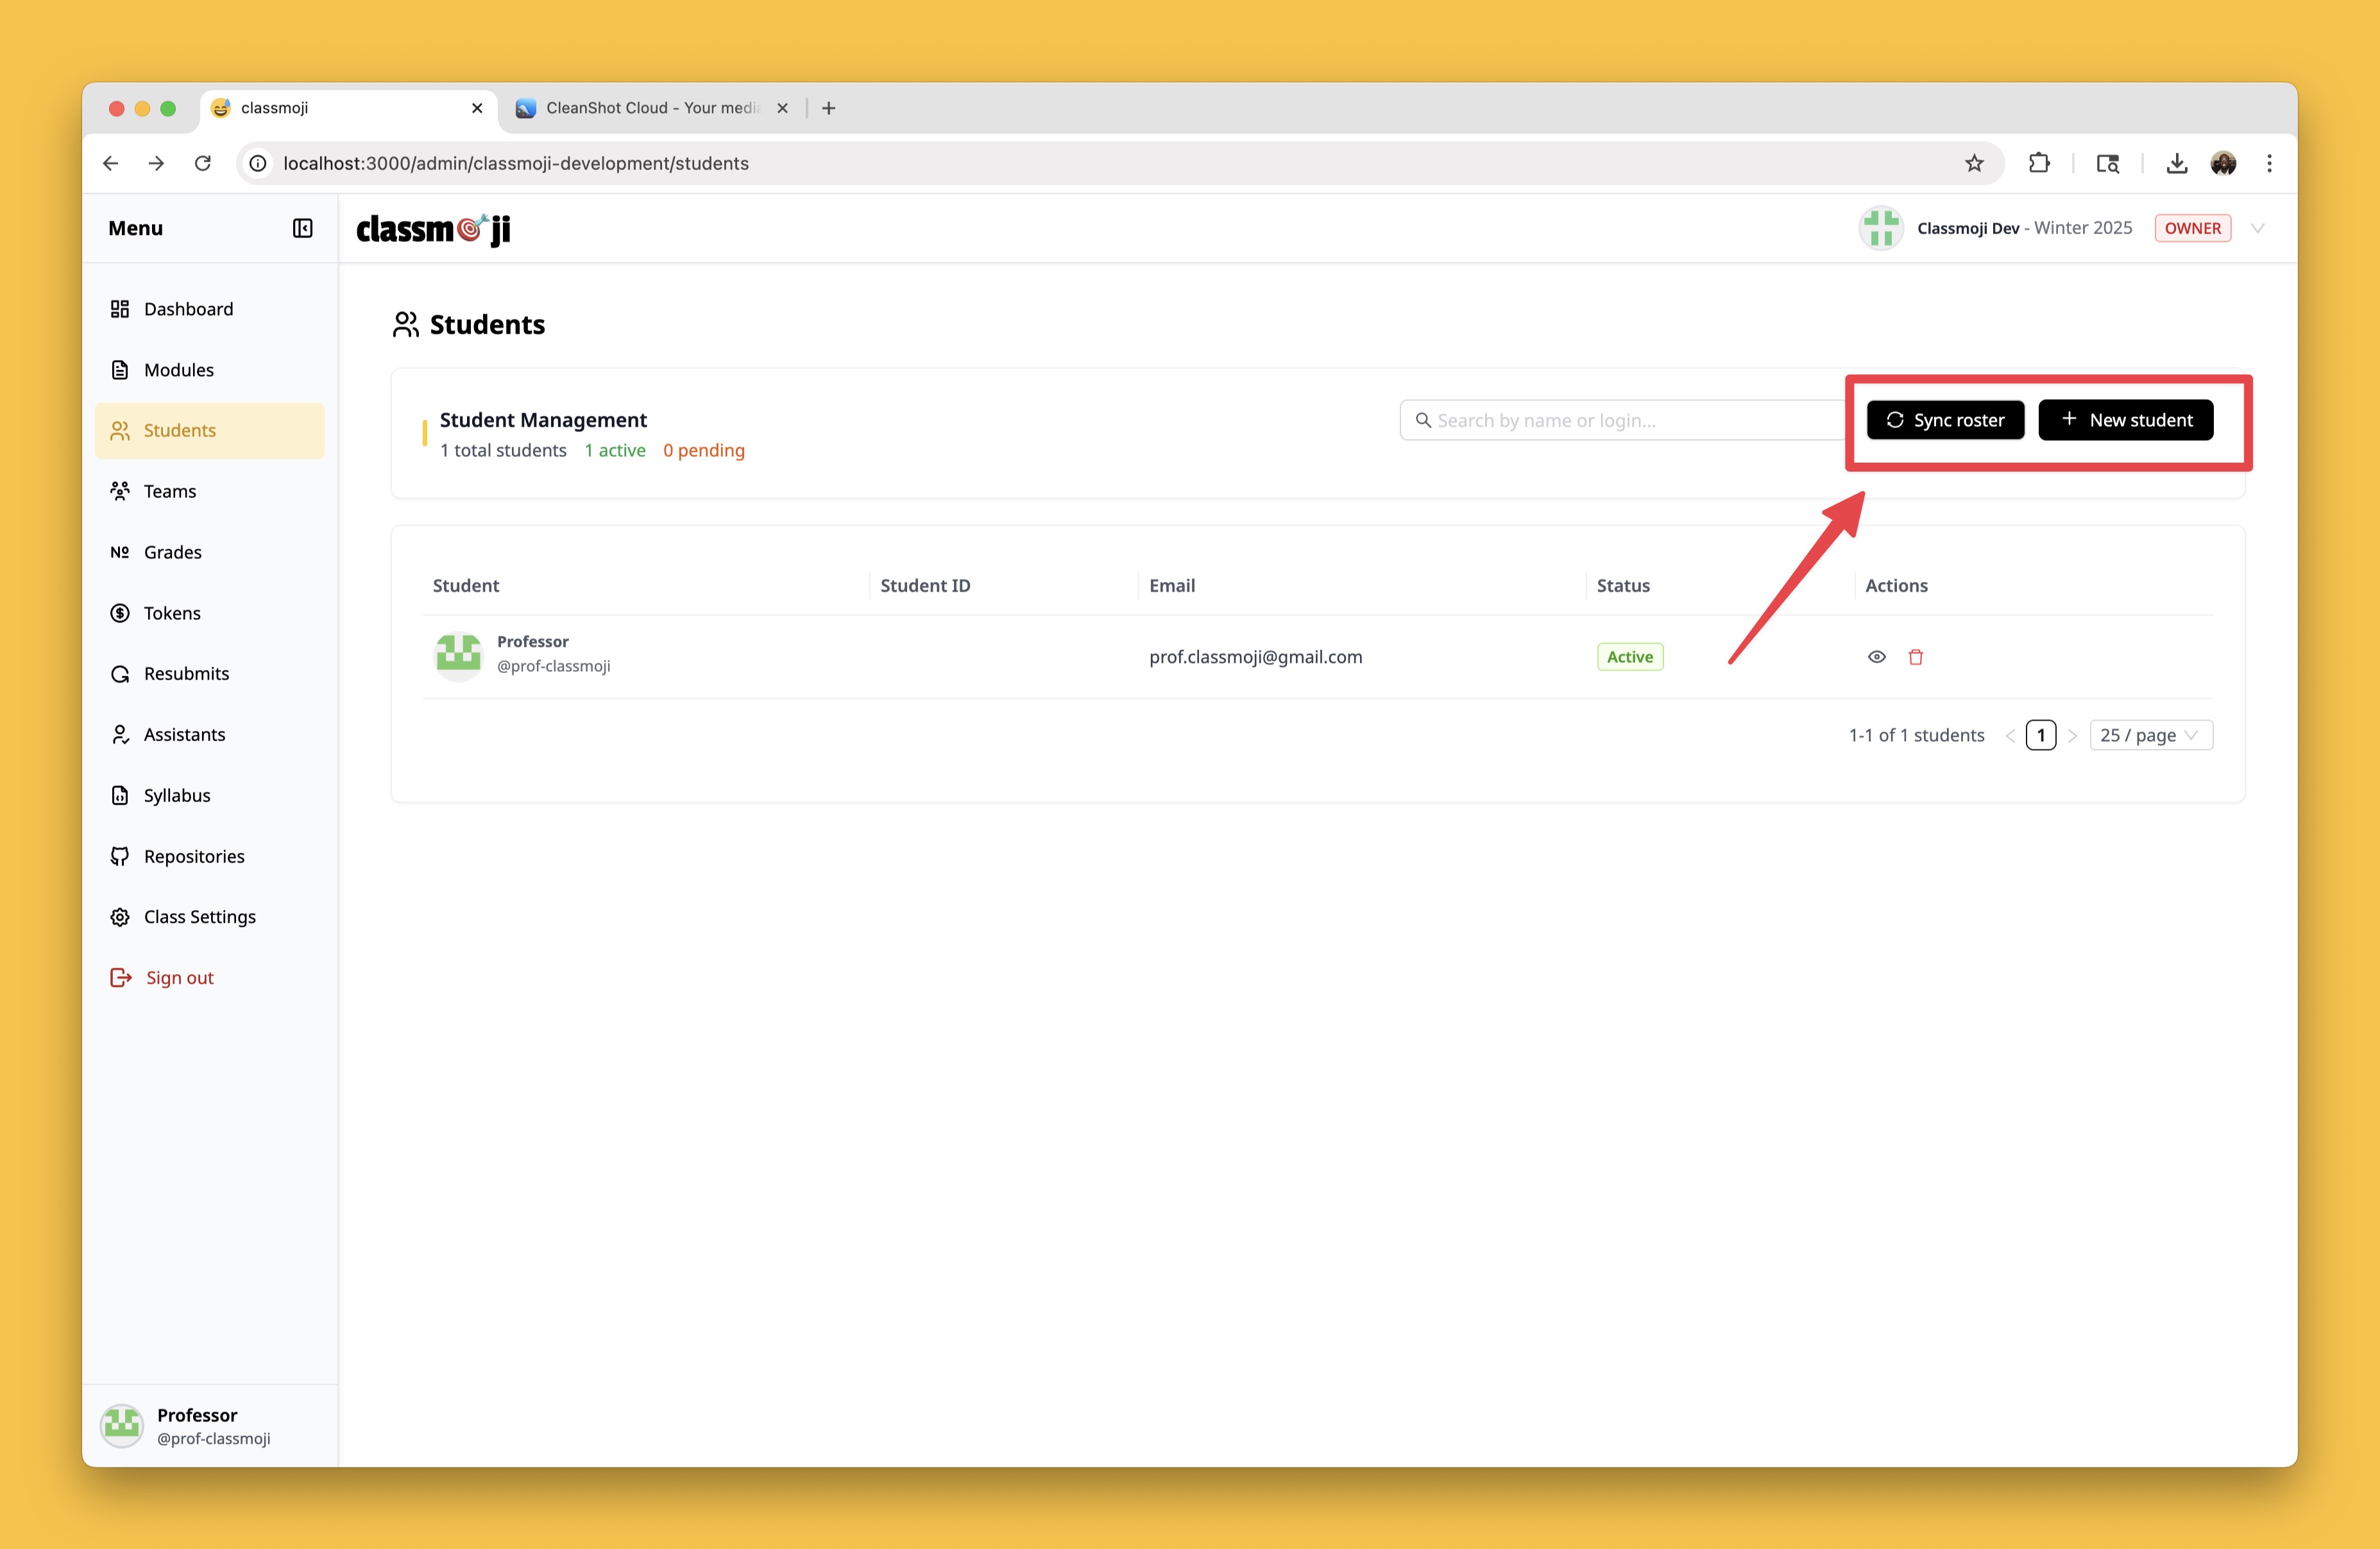
Task: Click the @prof-classmoji login in table
Action: point(554,666)
